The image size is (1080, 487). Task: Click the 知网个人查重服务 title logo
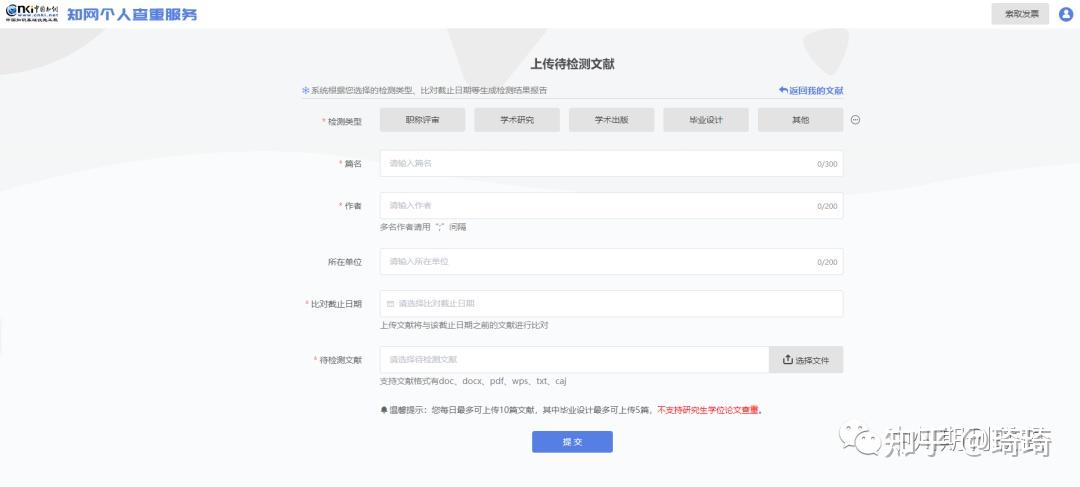coord(132,14)
